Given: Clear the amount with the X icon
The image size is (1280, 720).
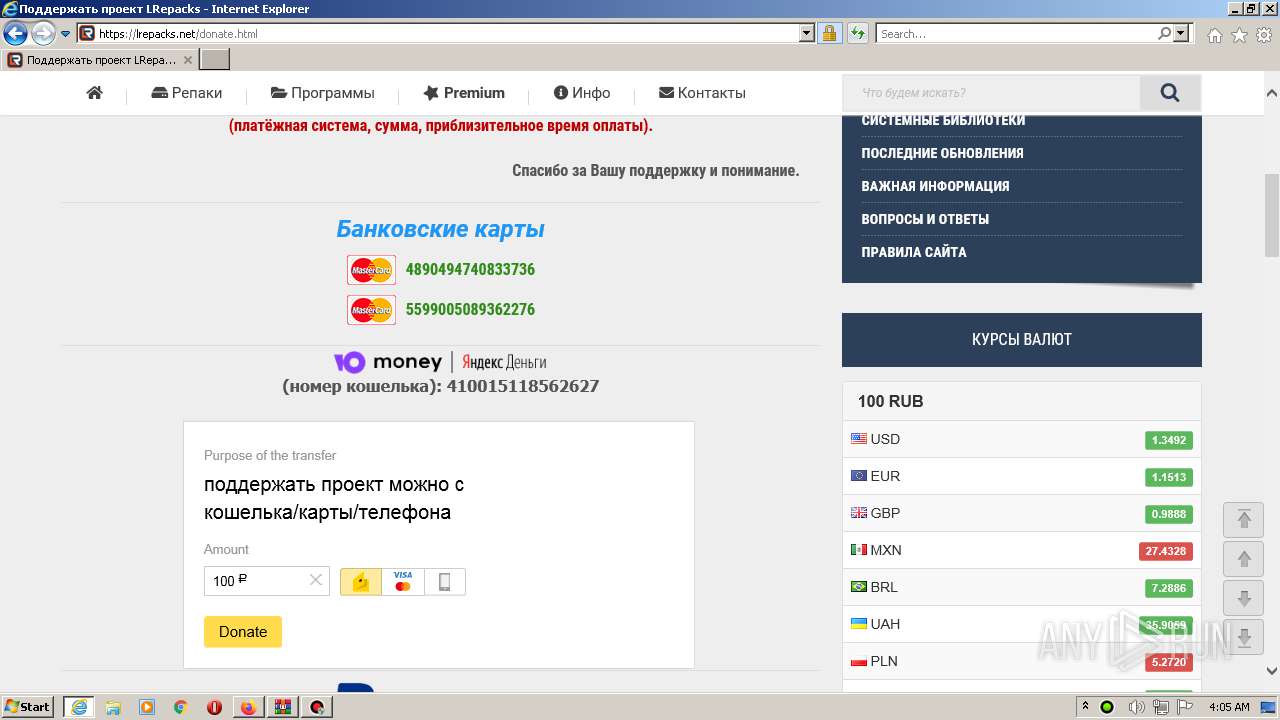Looking at the screenshot, I should [316, 580].
